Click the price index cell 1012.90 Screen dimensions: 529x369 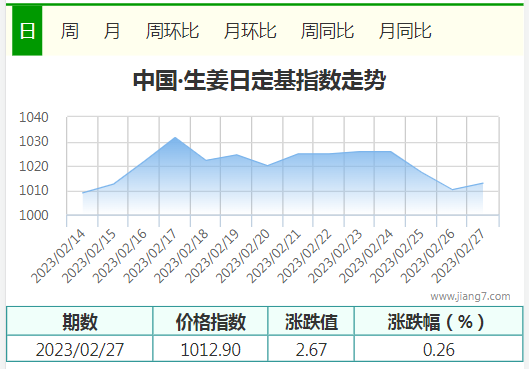[211, 349]
